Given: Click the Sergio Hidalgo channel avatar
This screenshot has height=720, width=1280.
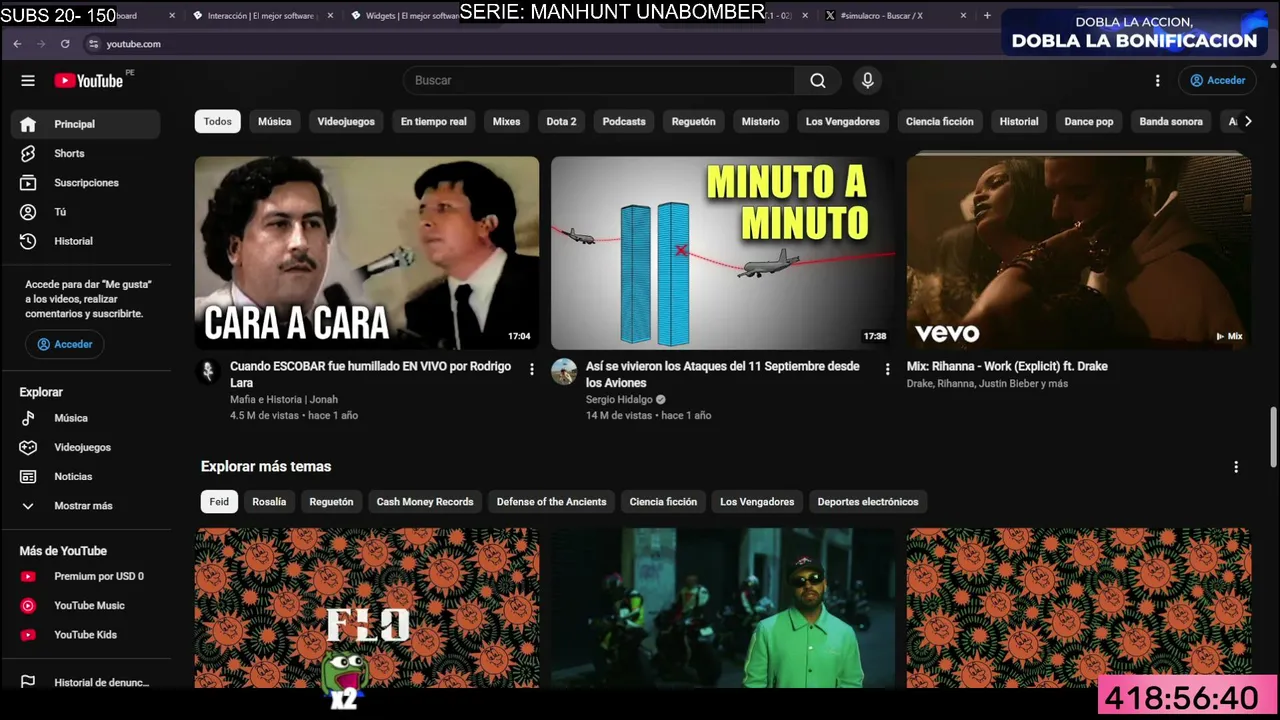Looking at the screenshot, I should coord(564,371).
